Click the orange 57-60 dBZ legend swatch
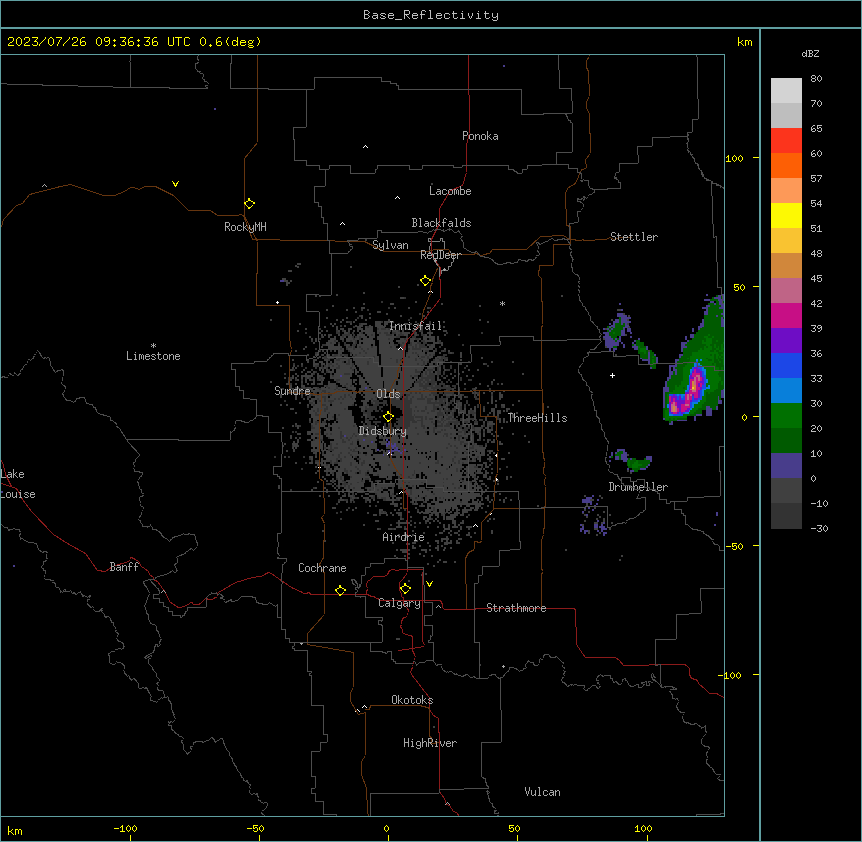 coord(786,165)
